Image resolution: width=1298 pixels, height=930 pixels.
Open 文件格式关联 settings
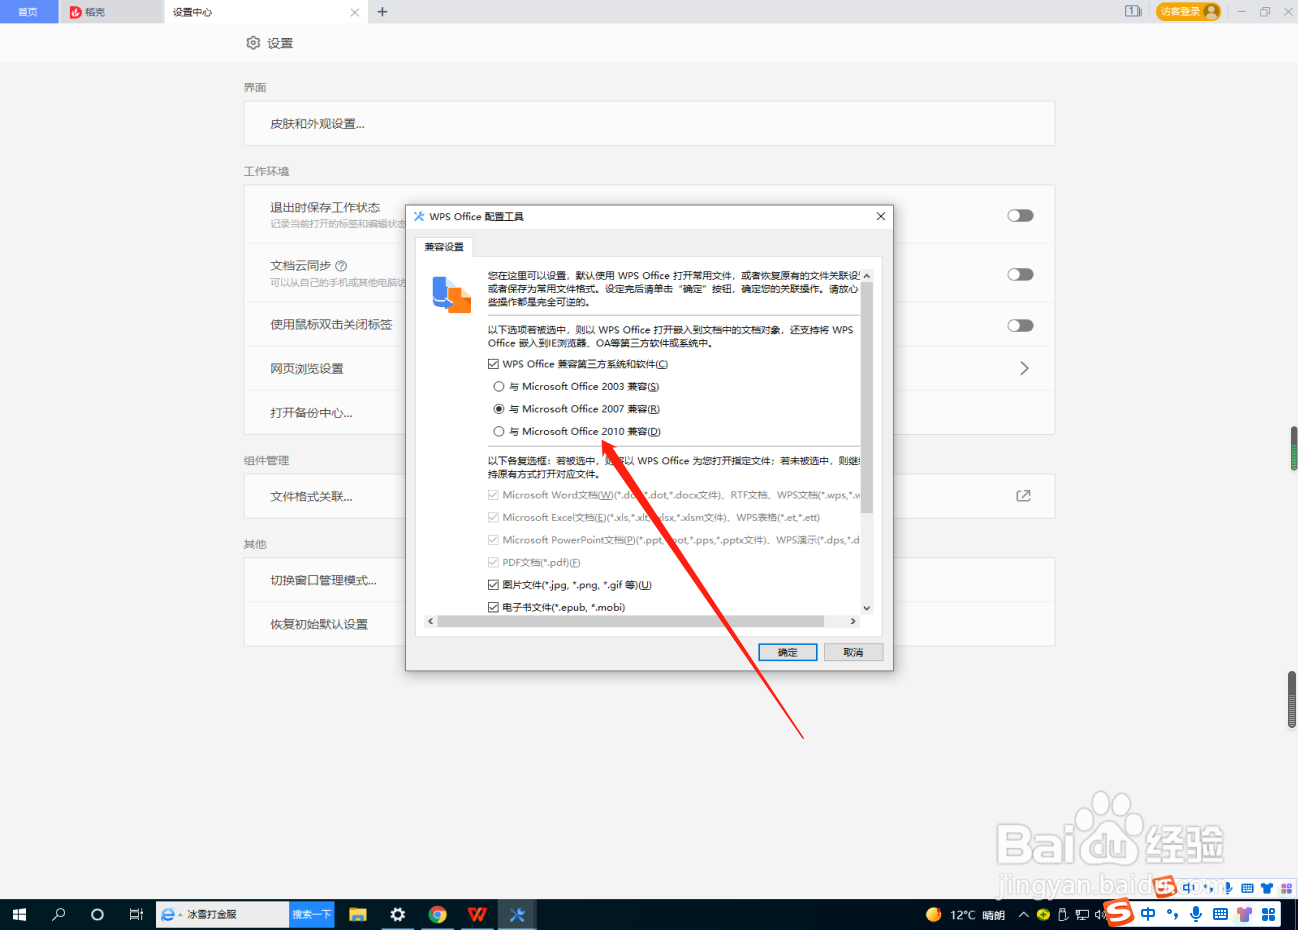point(311,496)
